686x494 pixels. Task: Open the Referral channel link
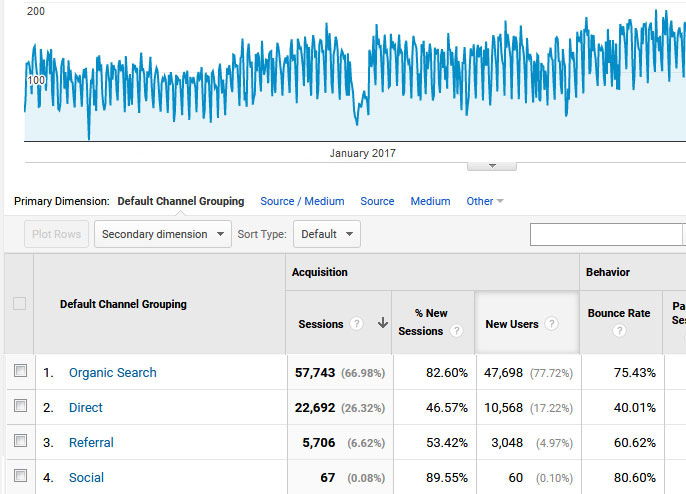pyautogui.click(x=91, y=442)
